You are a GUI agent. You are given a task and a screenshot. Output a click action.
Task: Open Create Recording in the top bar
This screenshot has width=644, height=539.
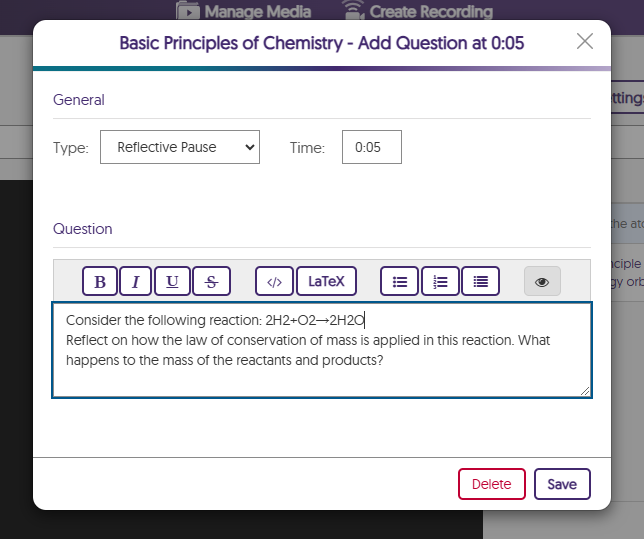tap(418, 11)
